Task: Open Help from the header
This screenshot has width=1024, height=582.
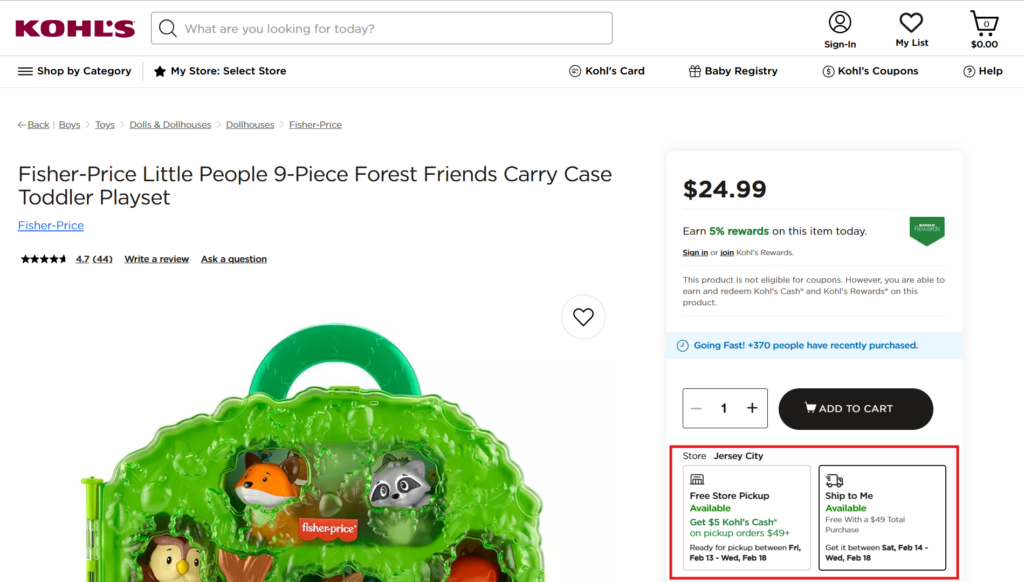Action: [982, 71]
